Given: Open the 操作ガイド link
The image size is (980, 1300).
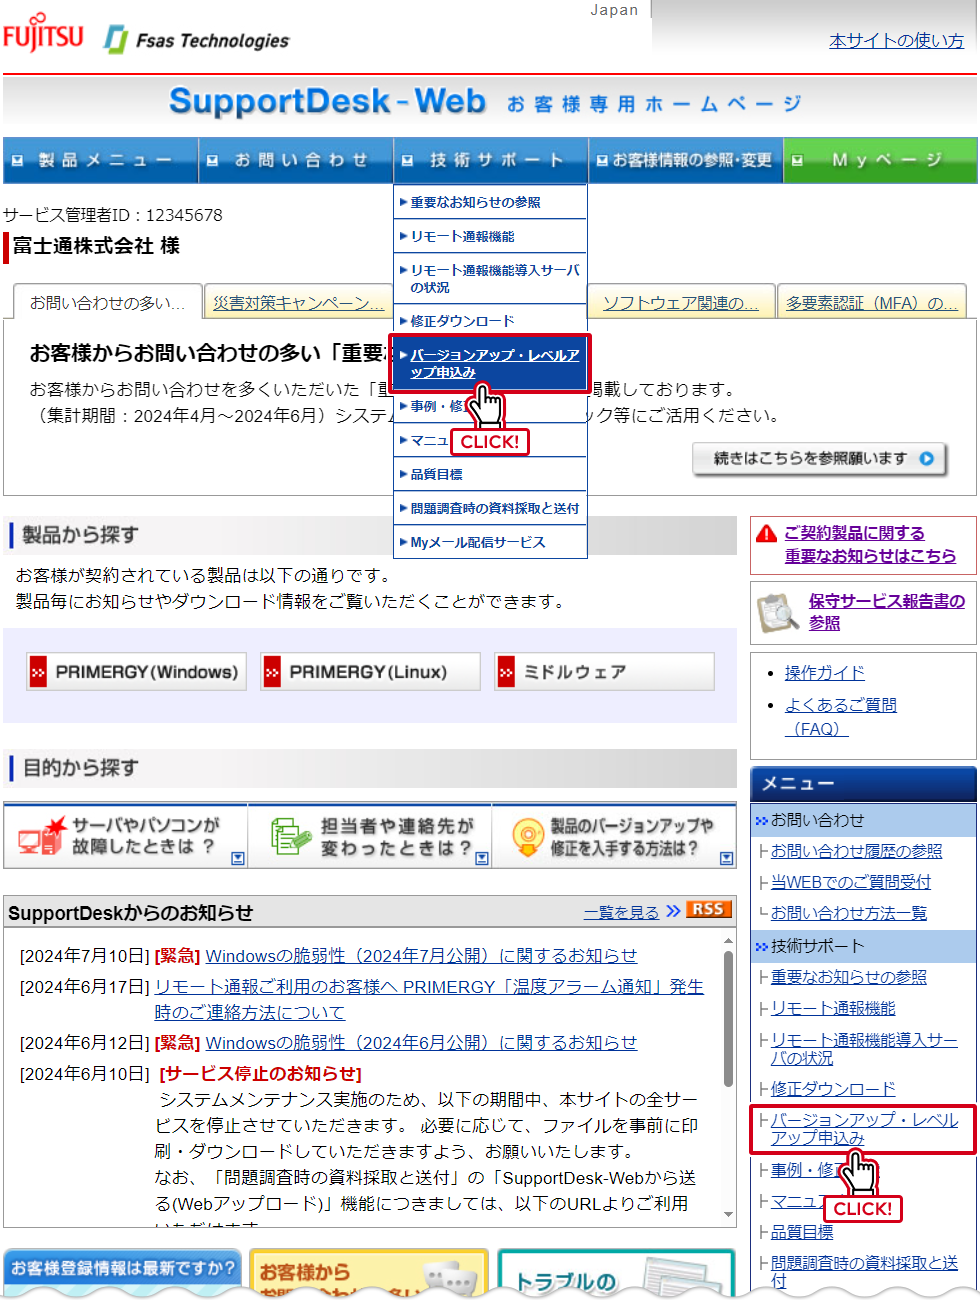Looking at the screenshot, I should pyautogui.click(x=825, y=673).
